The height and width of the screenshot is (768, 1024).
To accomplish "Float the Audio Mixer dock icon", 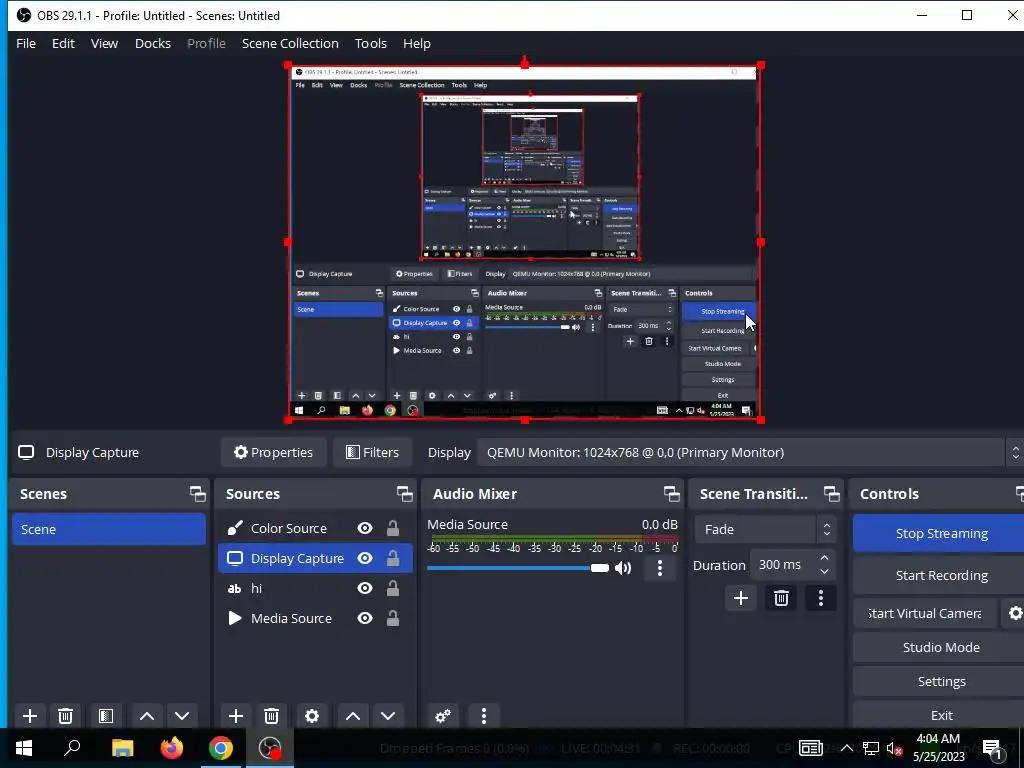I will (x=671, y=494).
